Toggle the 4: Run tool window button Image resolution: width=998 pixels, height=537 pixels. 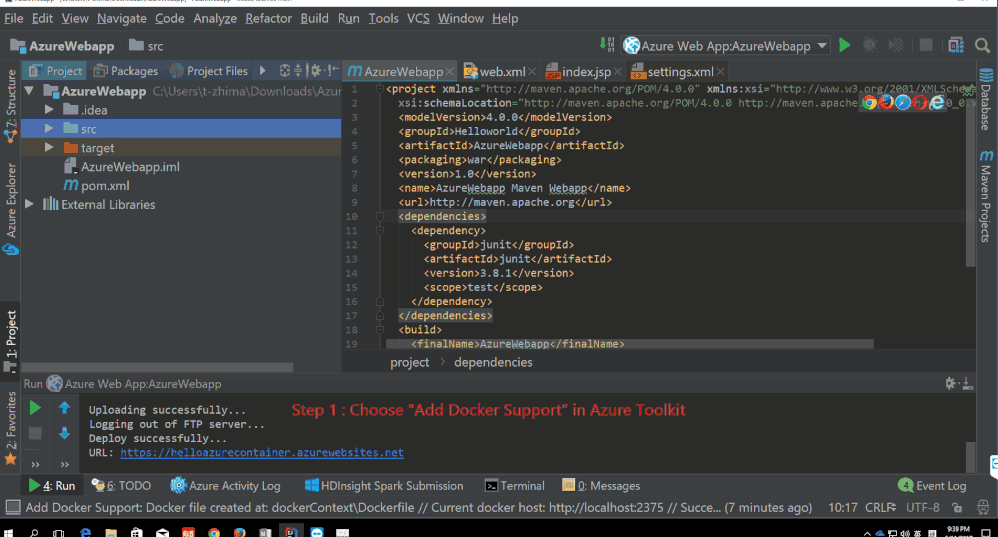52,485
